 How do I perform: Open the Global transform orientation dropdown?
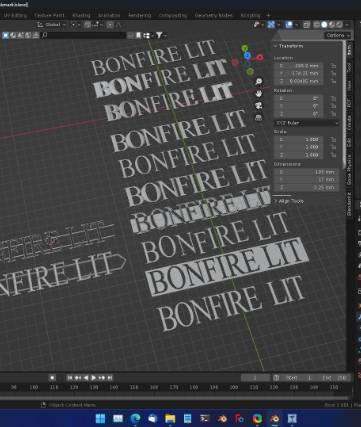tap(52, 25)
